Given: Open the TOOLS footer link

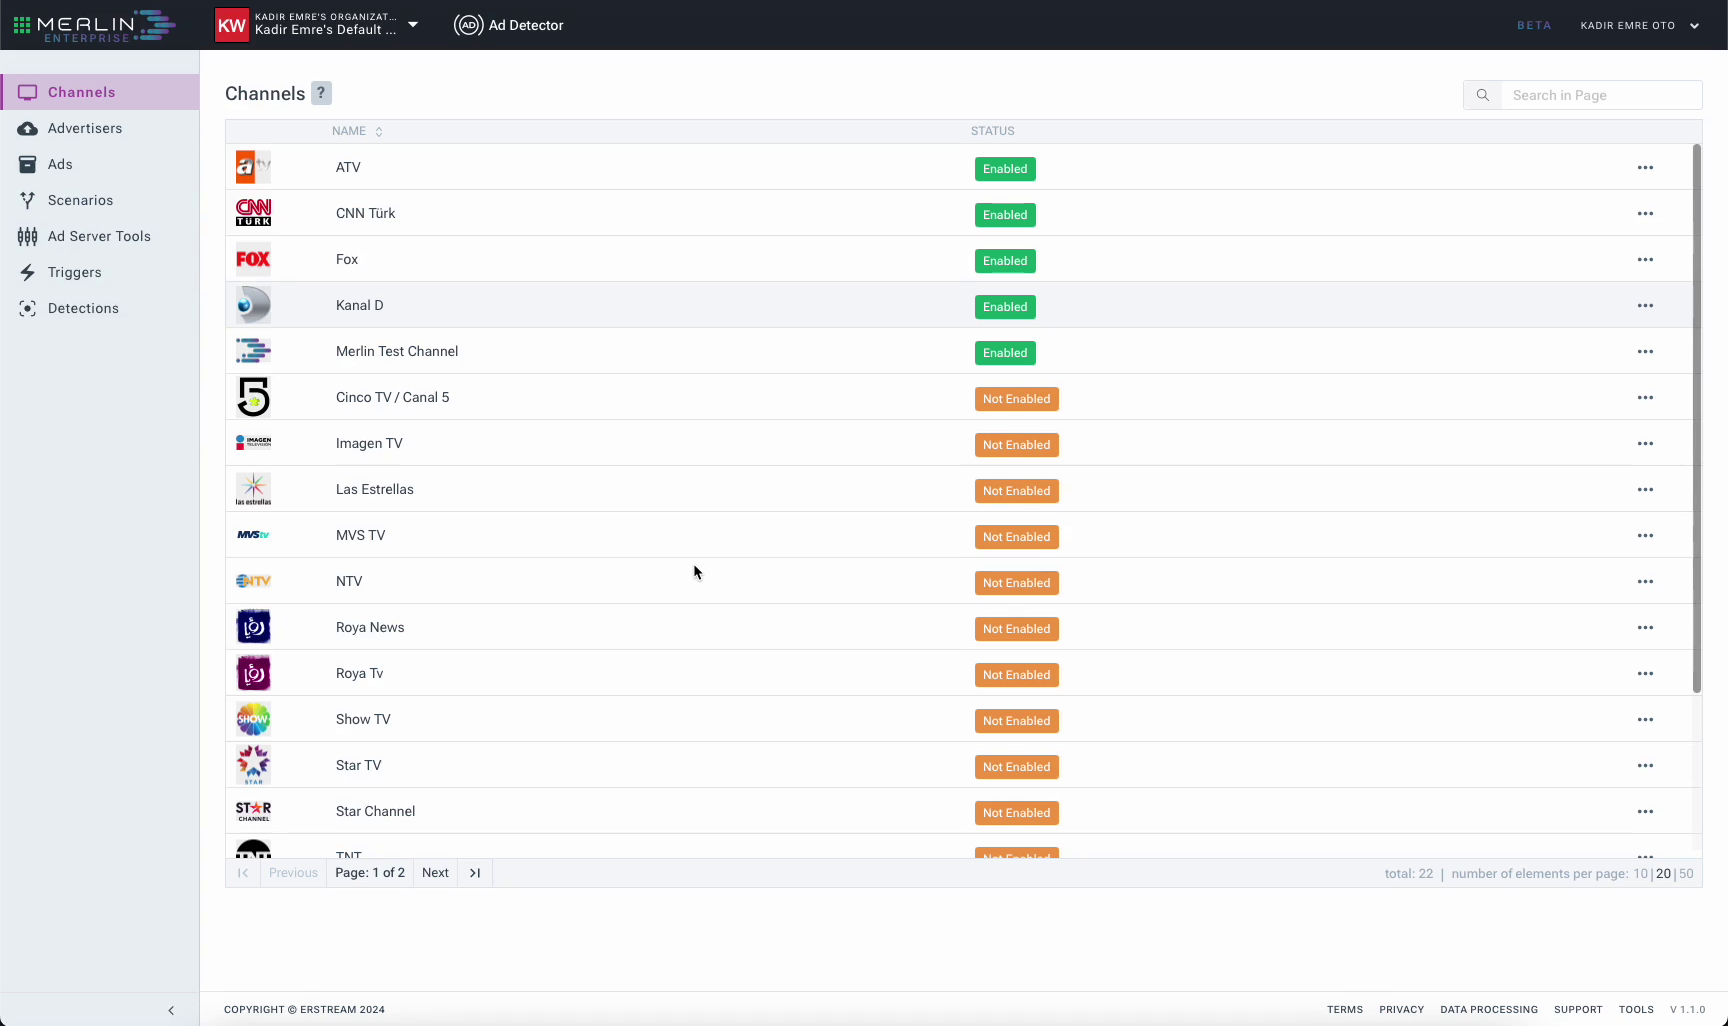Looking at the screenshot, I should [x=1636, y=1010].
